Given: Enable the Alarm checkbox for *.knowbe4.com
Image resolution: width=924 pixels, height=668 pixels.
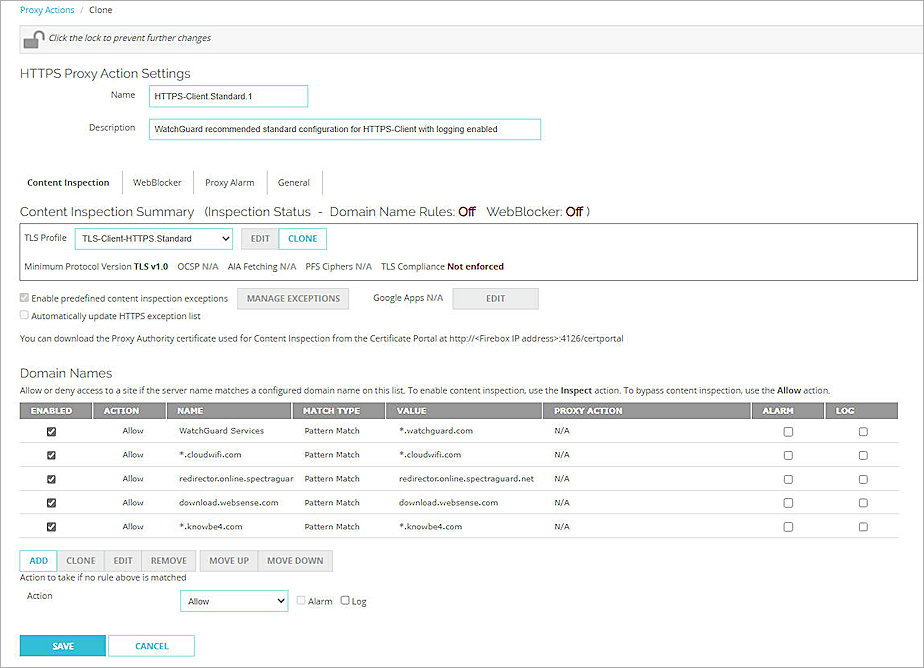Looking at the screenshot, I should (788, 527).
